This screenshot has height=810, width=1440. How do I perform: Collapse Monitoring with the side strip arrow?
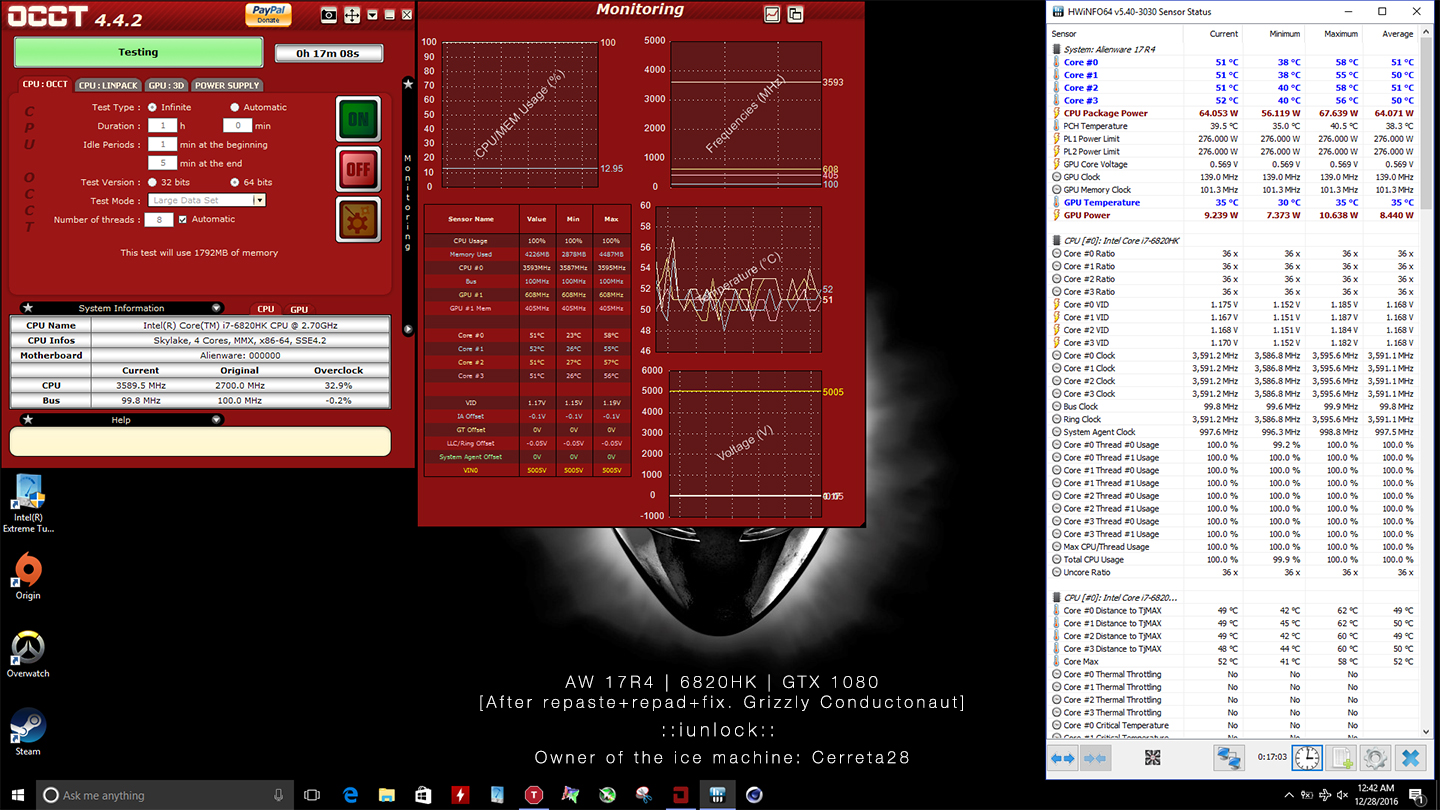408,328
